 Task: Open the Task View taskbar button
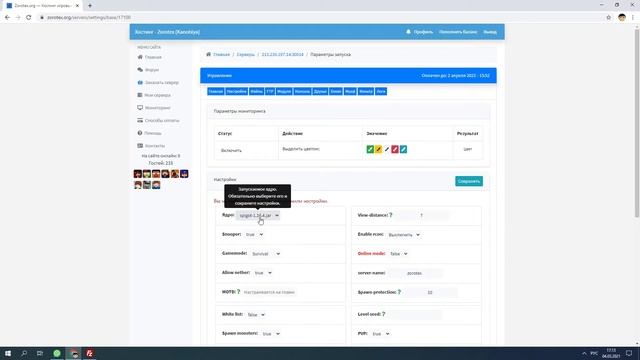[40, 353]
